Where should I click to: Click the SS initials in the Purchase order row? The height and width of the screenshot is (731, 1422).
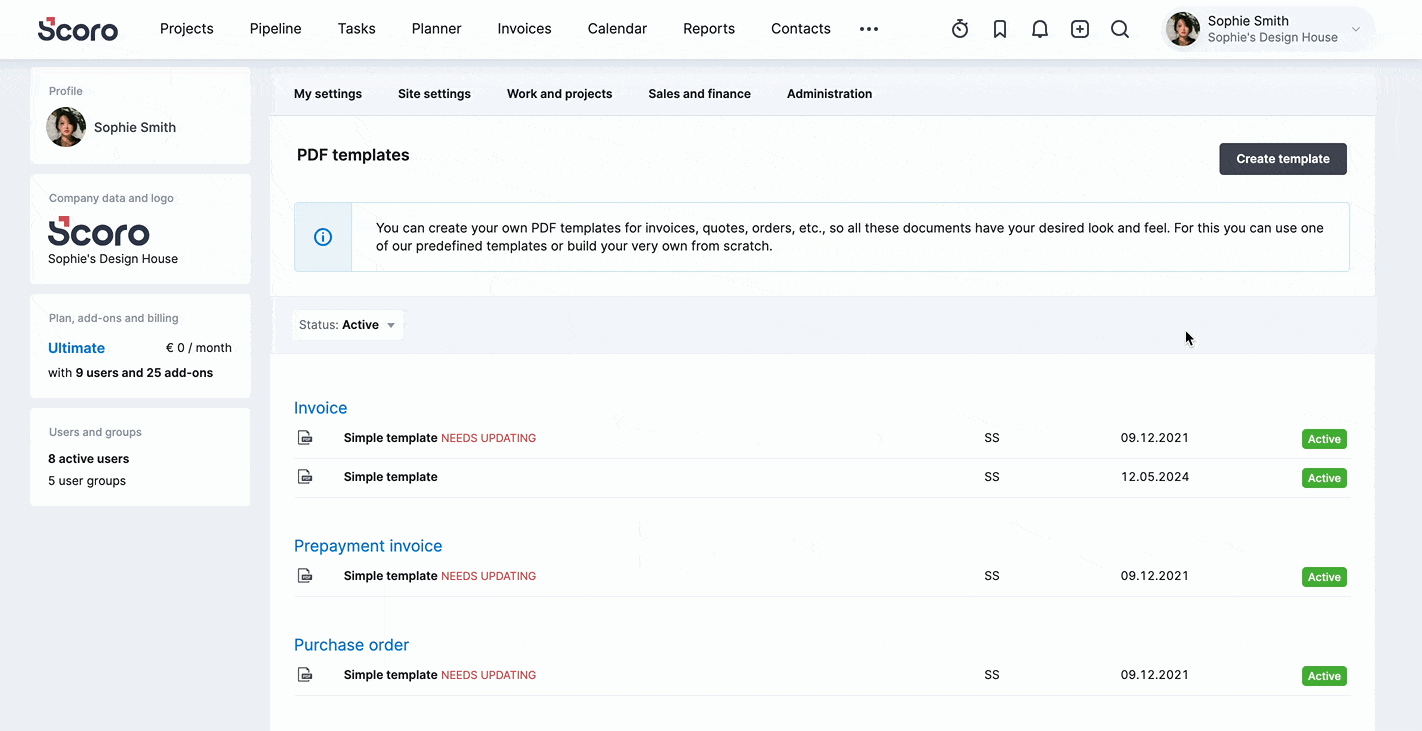click(992, 675)
